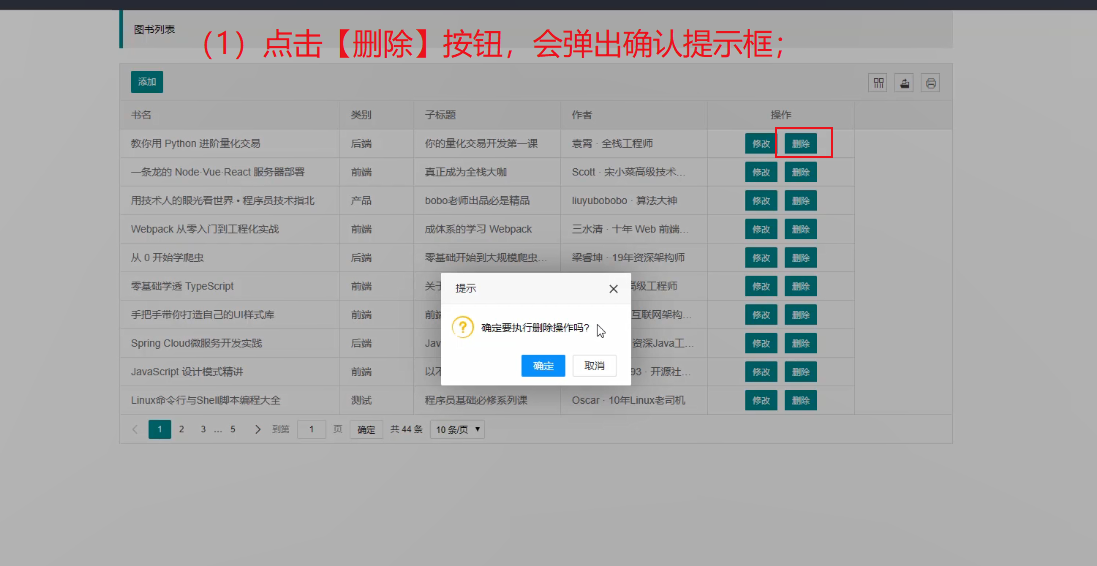The image size is (1097, 566).
Task: Select page 5 in pagination
Action: point(233,429)
